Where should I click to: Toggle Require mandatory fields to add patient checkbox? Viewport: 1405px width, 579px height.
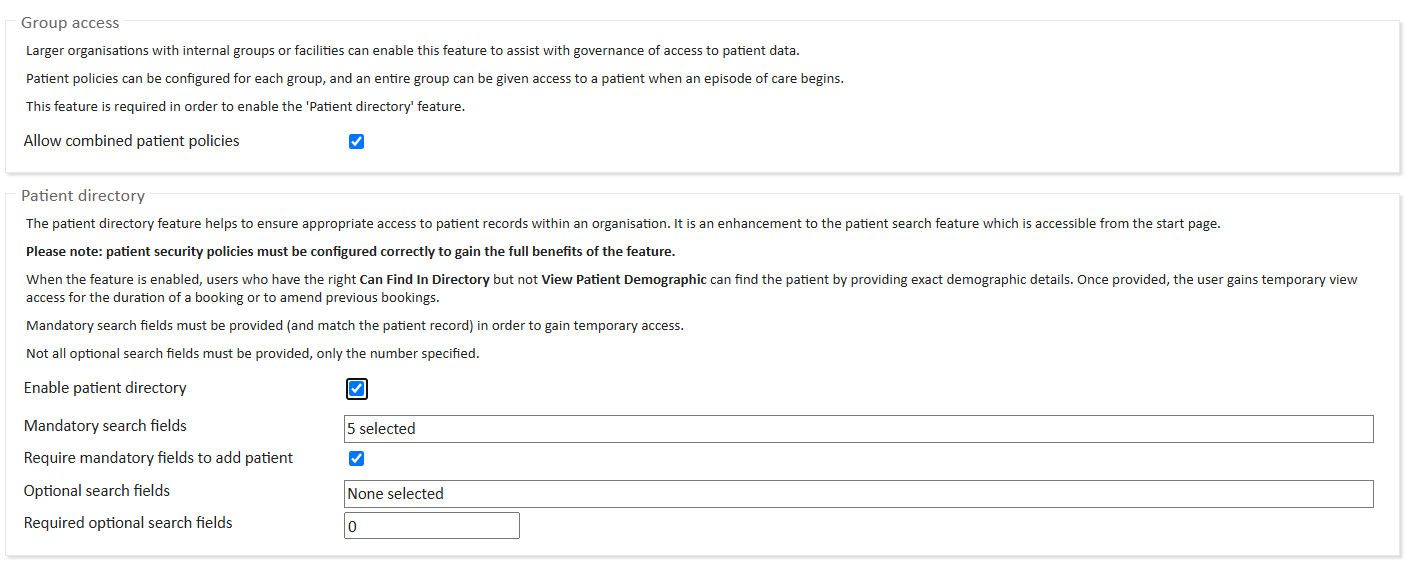pyautogui.click(x=356, y=459)
